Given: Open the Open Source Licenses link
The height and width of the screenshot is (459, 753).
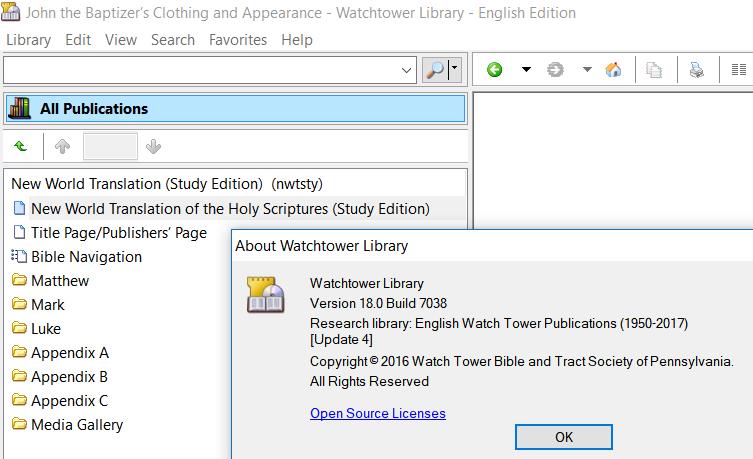Looking at the screenshot, I should tap(378, 413).
